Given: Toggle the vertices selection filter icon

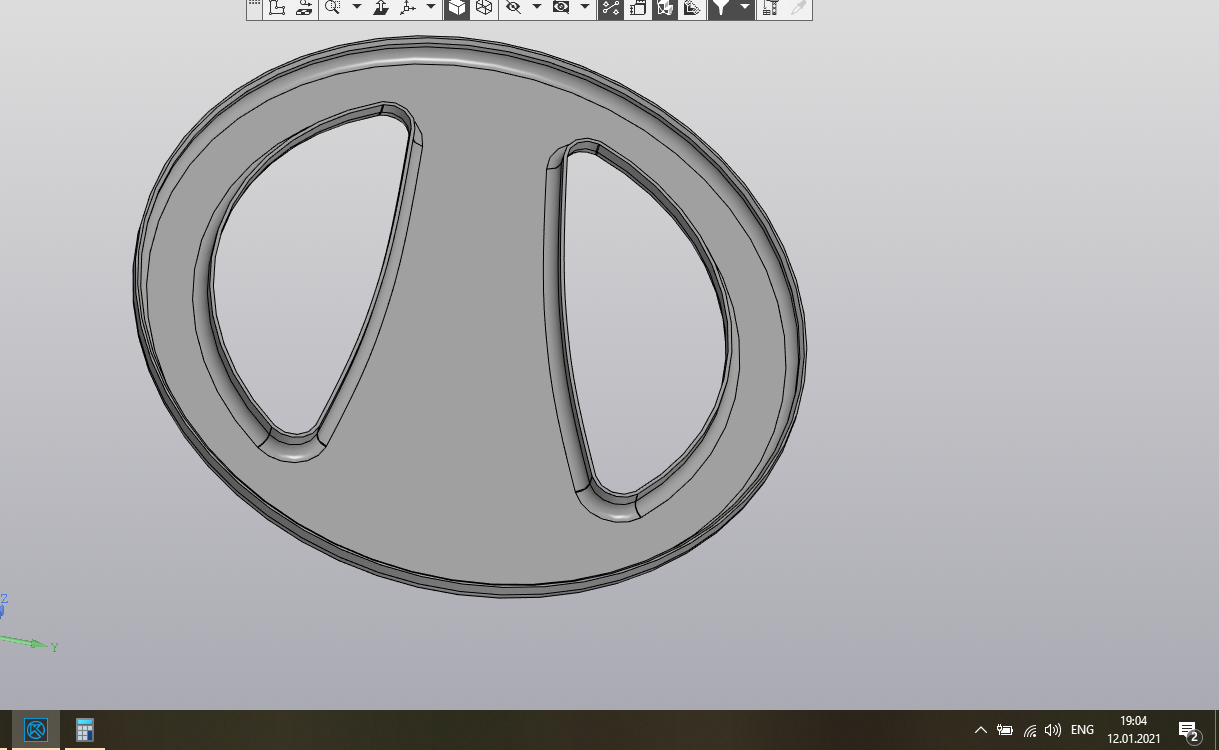Looking at the screenshot, I should [x=610, y=8].
